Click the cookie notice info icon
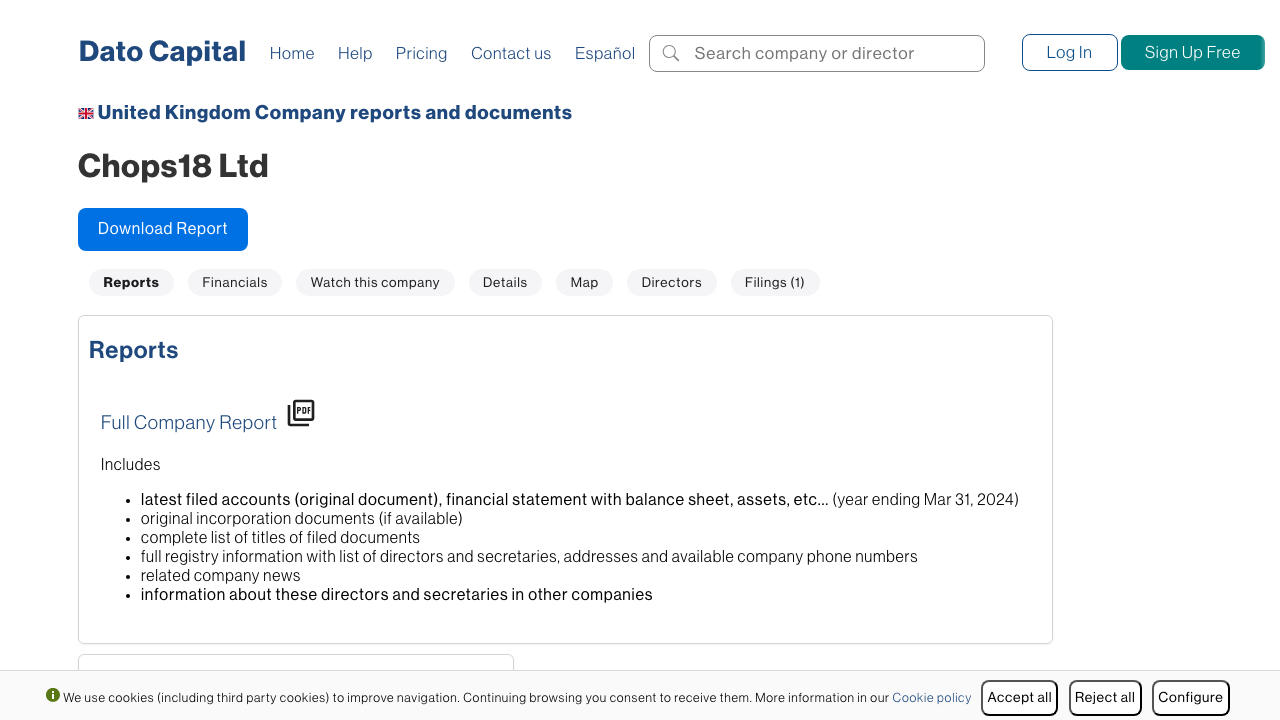Viewport: 1280px width, 720px height. [x=53, y=695]
